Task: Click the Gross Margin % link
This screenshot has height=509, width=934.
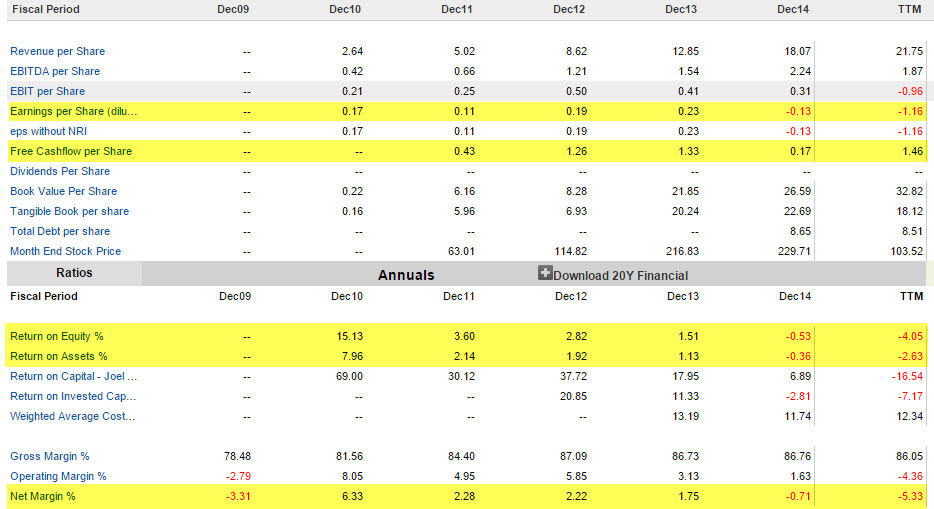Action: [x=50, y=456]
